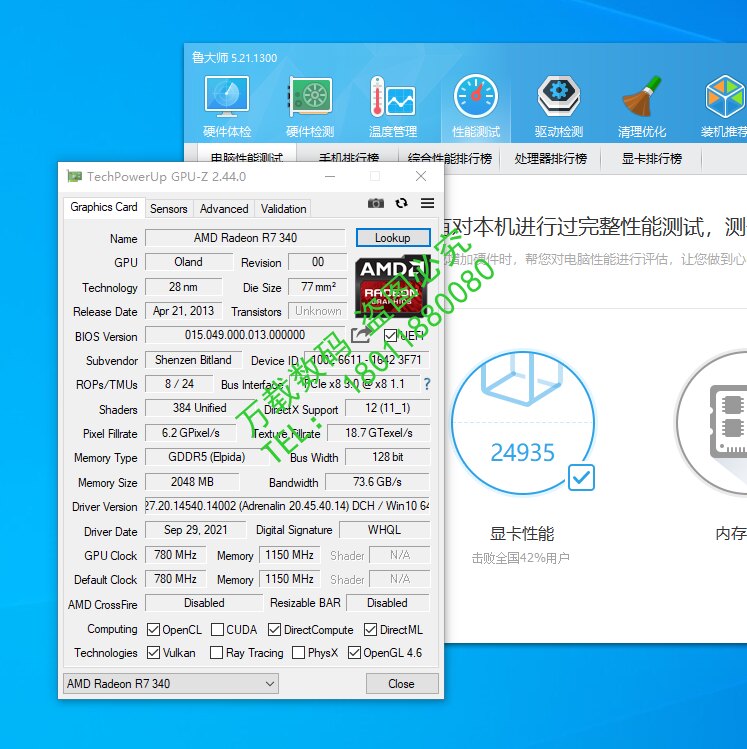This screenshot has width=747, height=749.
Task: Open 清理优化 cleanup broom icon
Action: coord(641,107)
